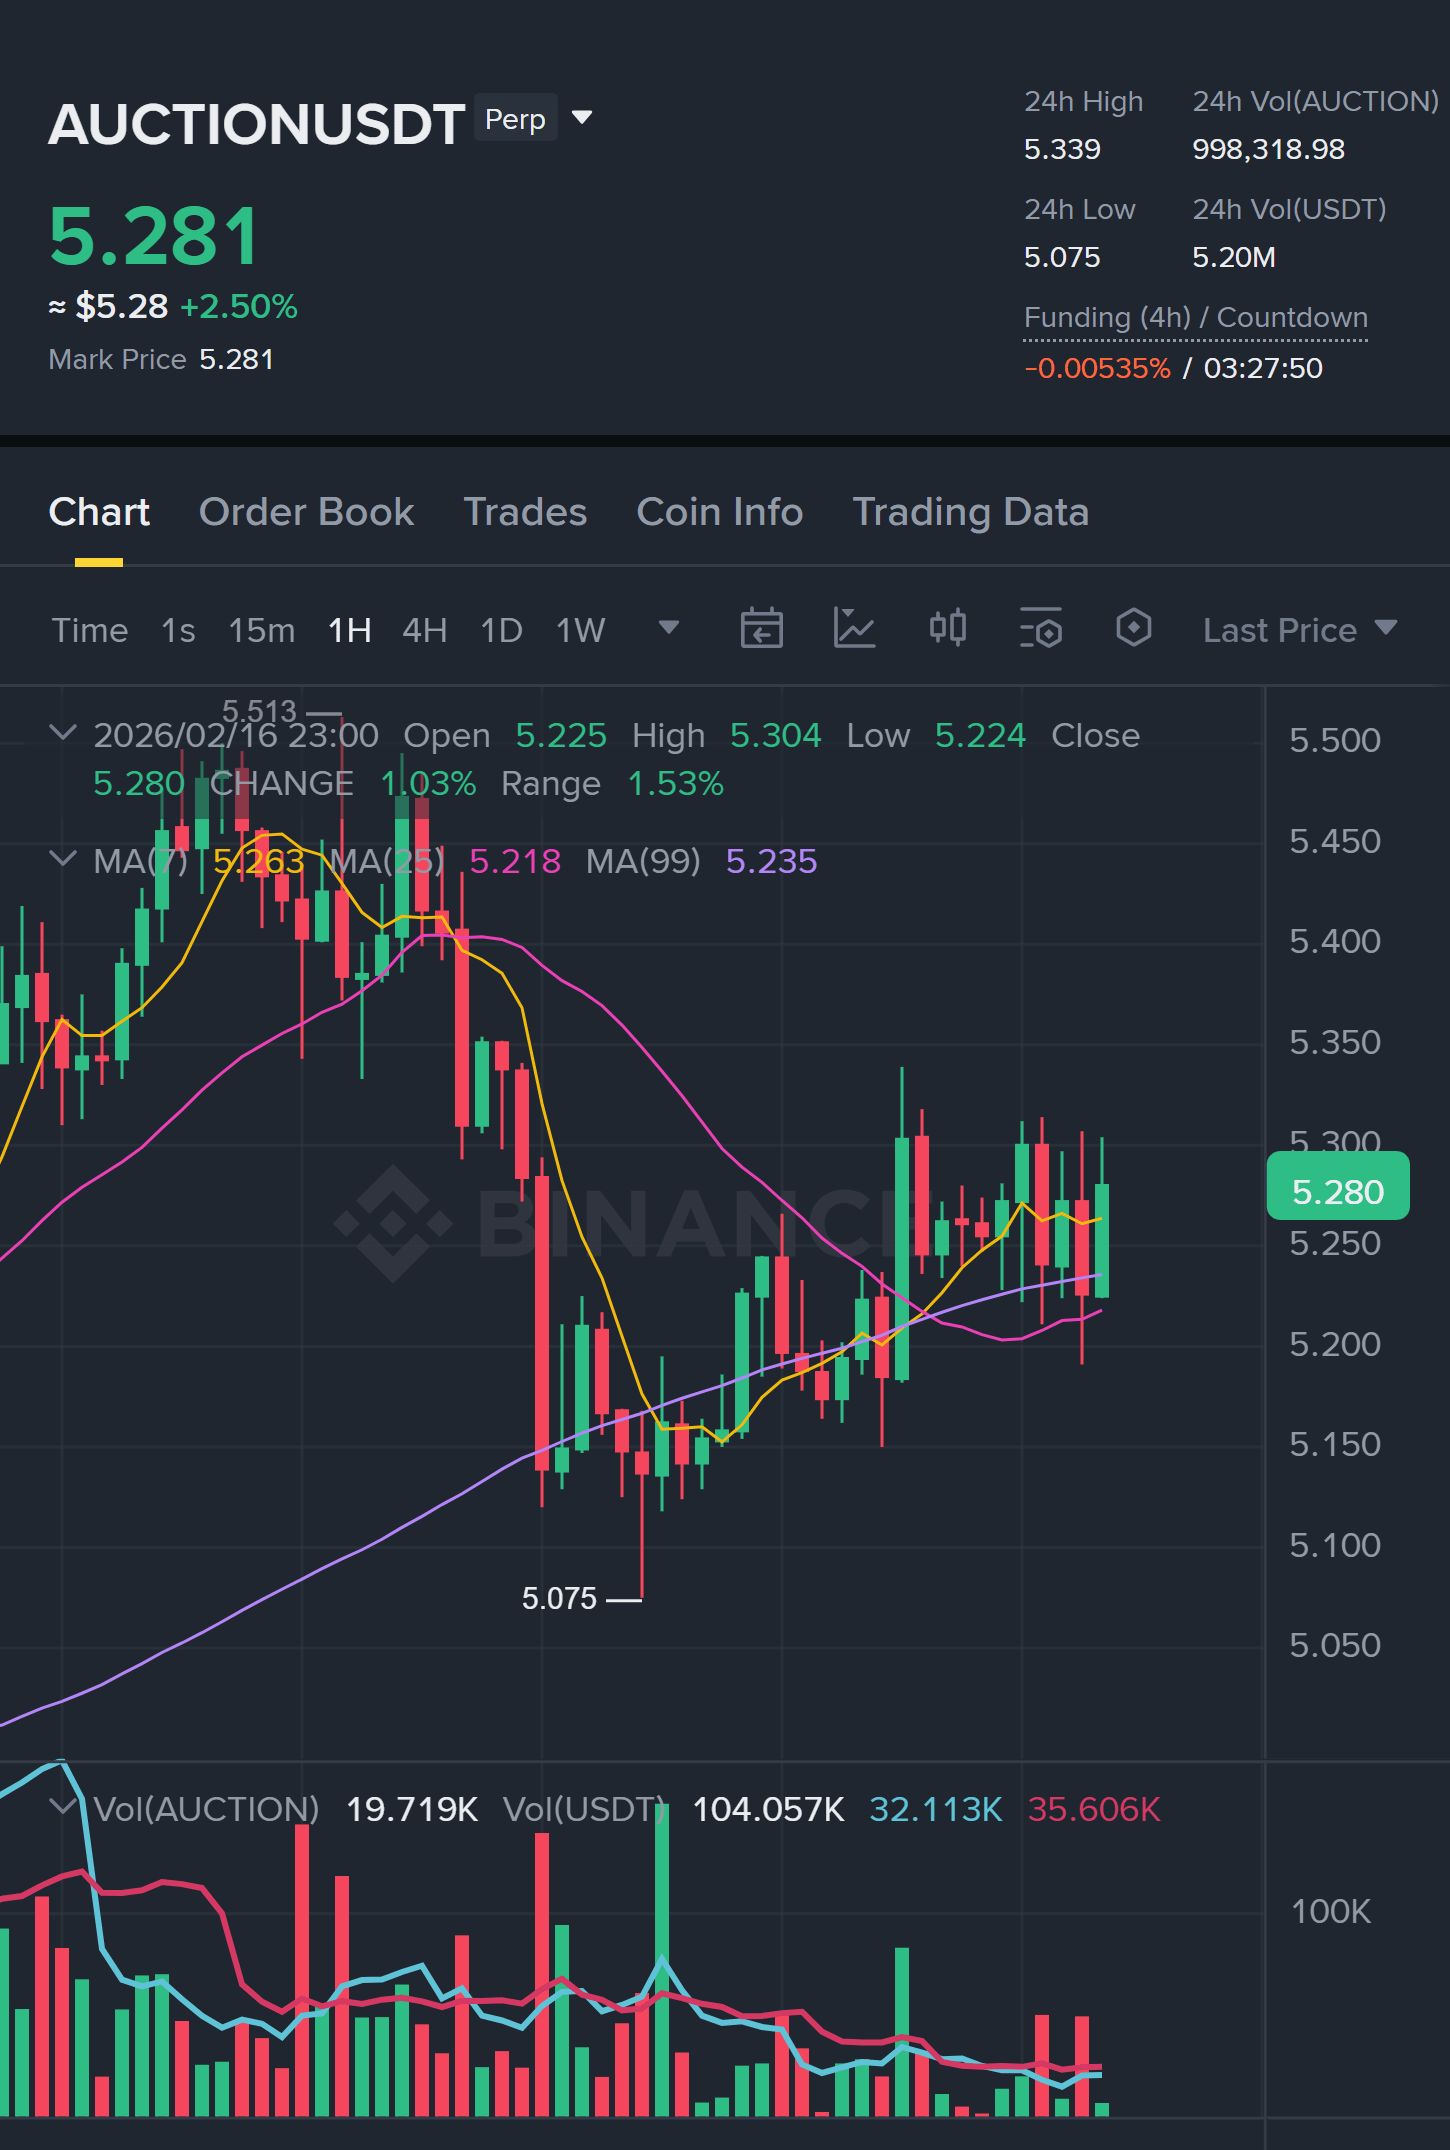Viewport: 1450px width, 2150px height.
Task: Click the 24h Vol(AUCTION) value 998,318.98
Action: point(1268,149)
